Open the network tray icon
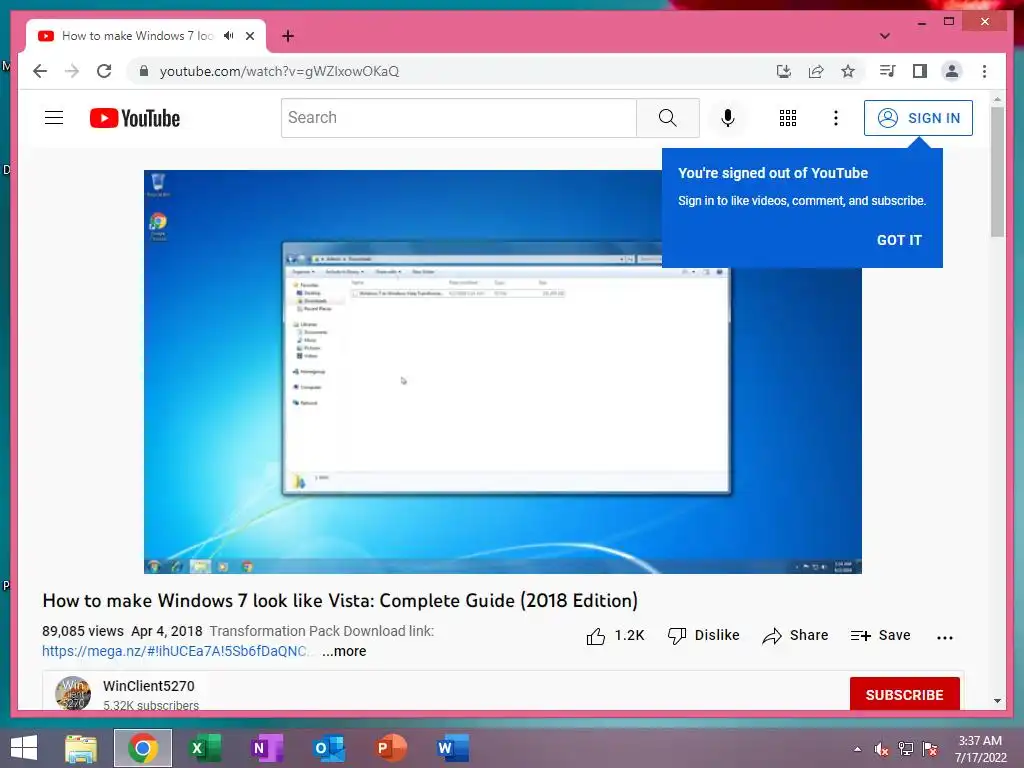 [906, 749]
